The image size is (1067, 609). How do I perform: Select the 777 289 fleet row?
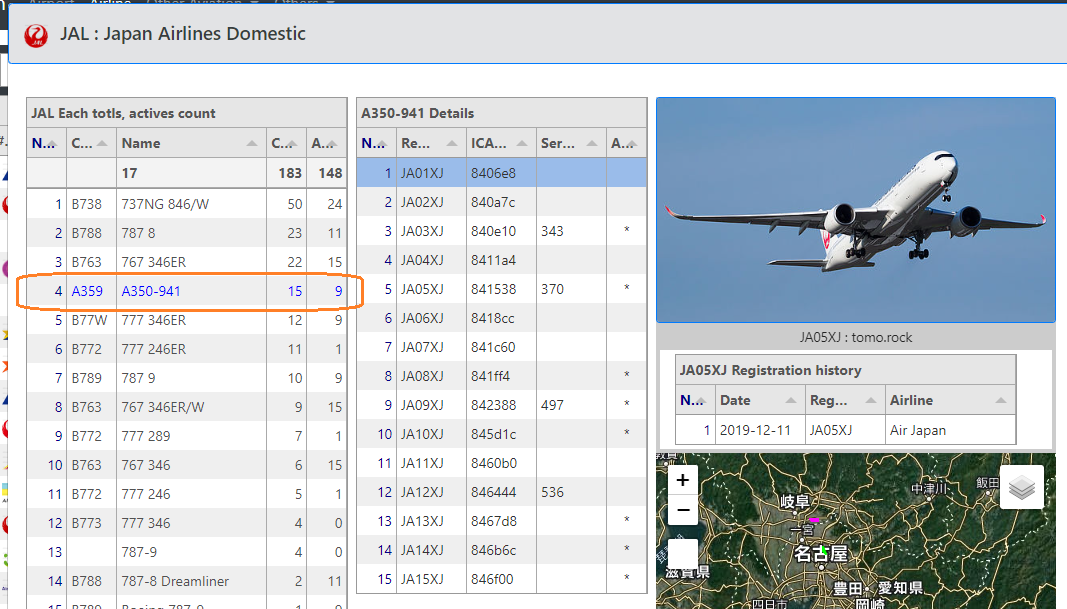[186, 436]
